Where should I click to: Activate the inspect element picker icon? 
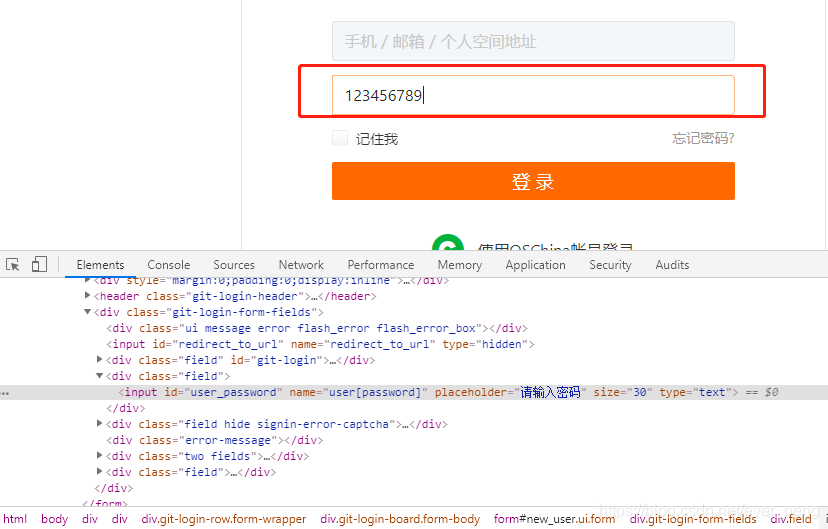pos(13,264)
